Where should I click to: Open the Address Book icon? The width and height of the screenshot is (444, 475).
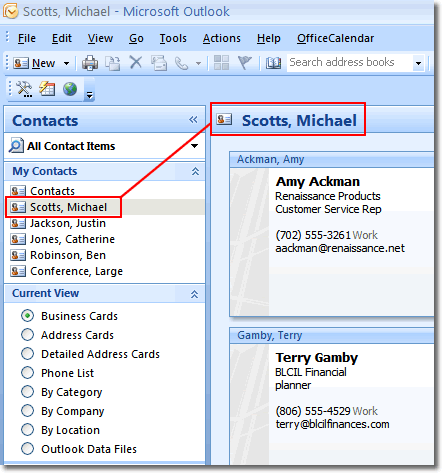273,63
